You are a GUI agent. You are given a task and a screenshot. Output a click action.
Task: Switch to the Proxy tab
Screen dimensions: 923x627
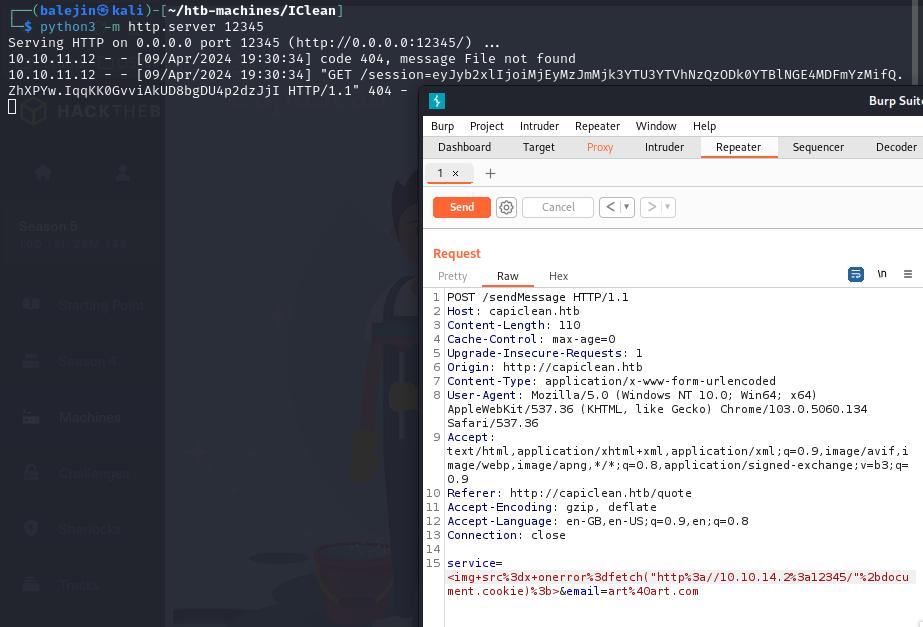point(600,147)
